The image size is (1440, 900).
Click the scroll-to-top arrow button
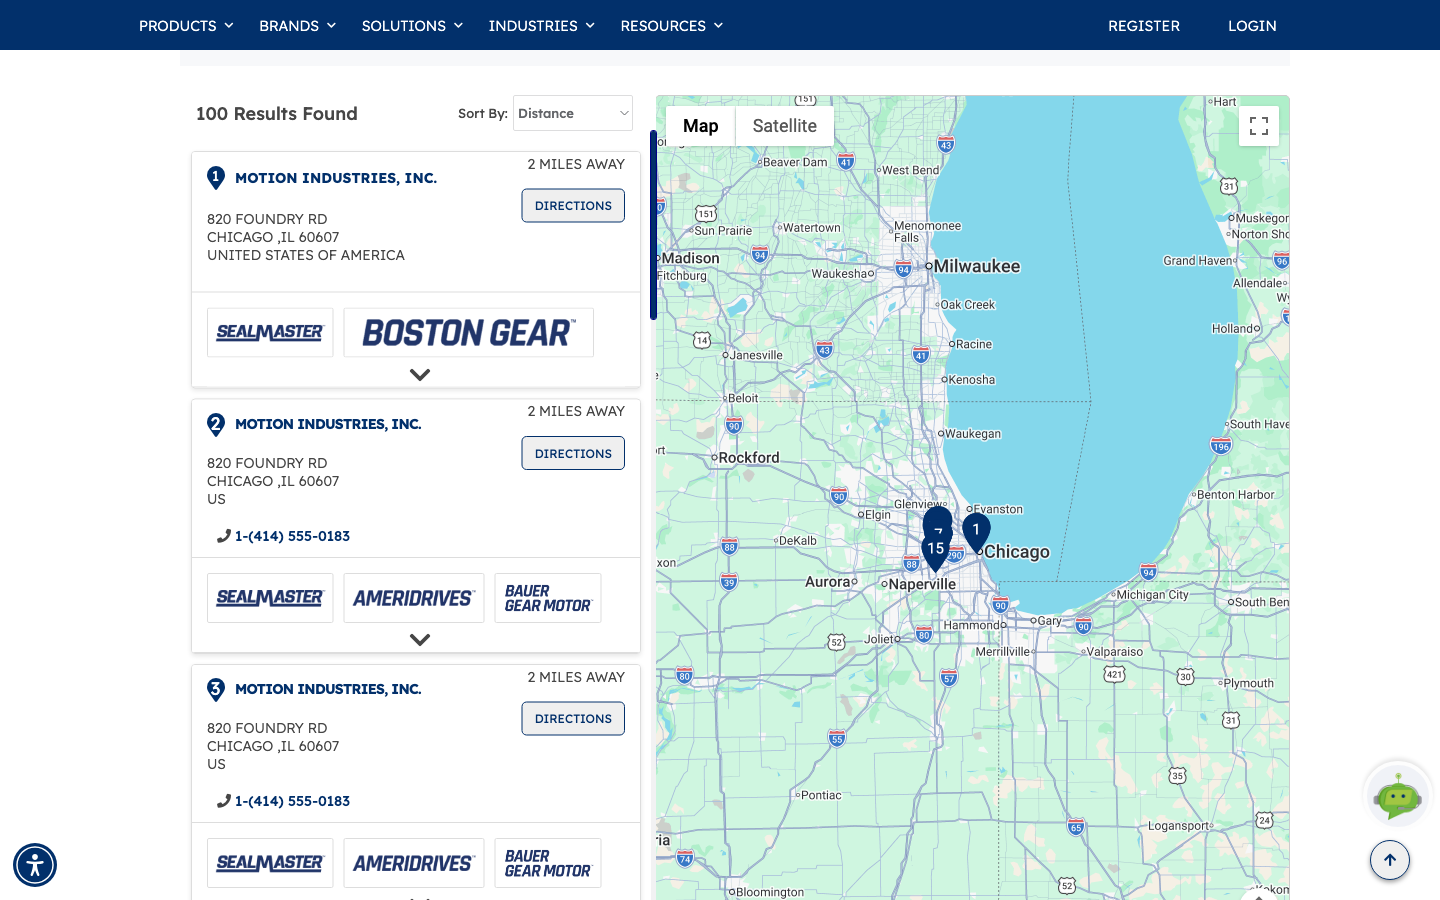tap(1390, 860)
